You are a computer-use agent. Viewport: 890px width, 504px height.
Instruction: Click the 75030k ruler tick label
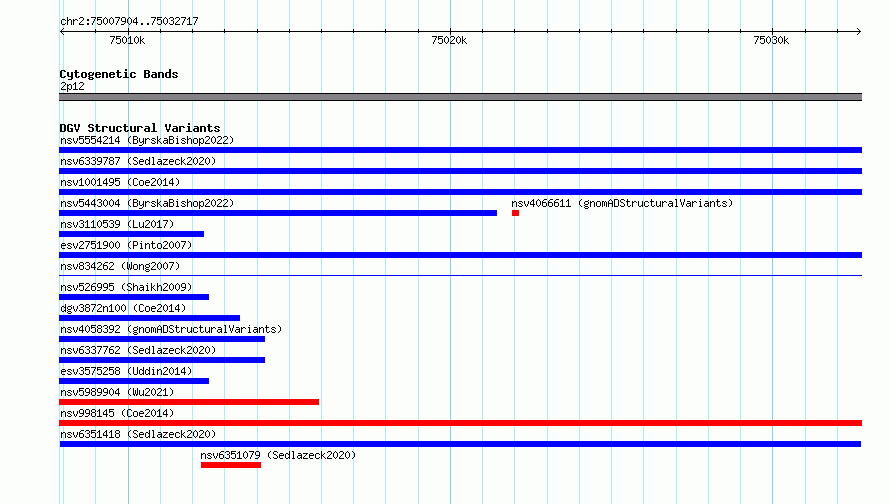(x=771, y=40)
